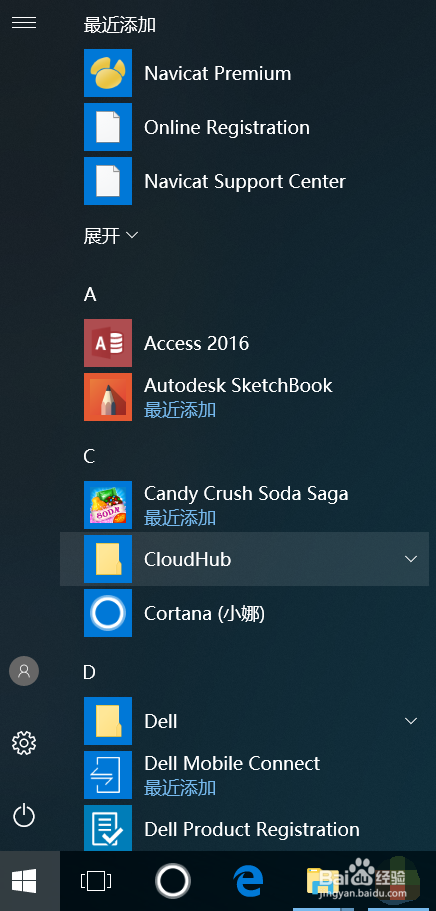Select Navicat Support Center label
436x911 pixels.
[245, 182]
